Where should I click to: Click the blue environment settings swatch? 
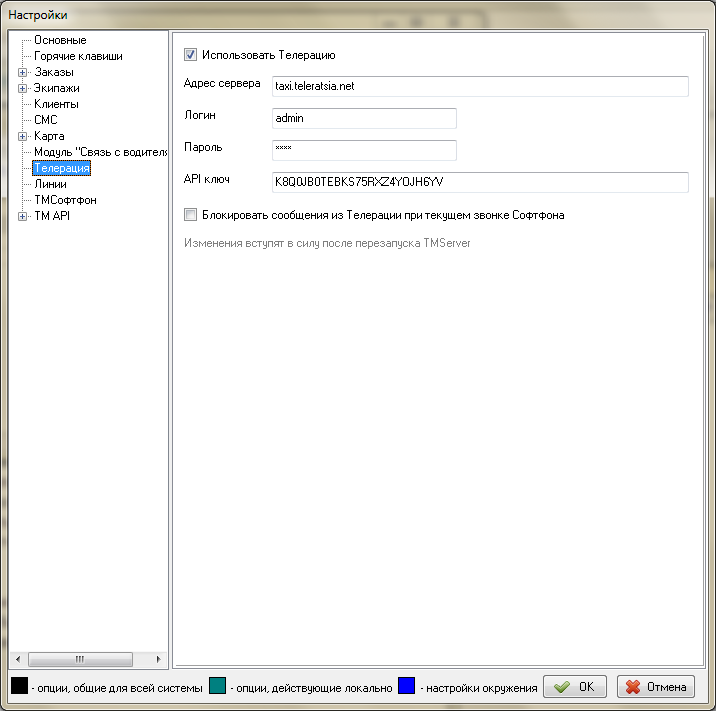(x=406, y=686)
